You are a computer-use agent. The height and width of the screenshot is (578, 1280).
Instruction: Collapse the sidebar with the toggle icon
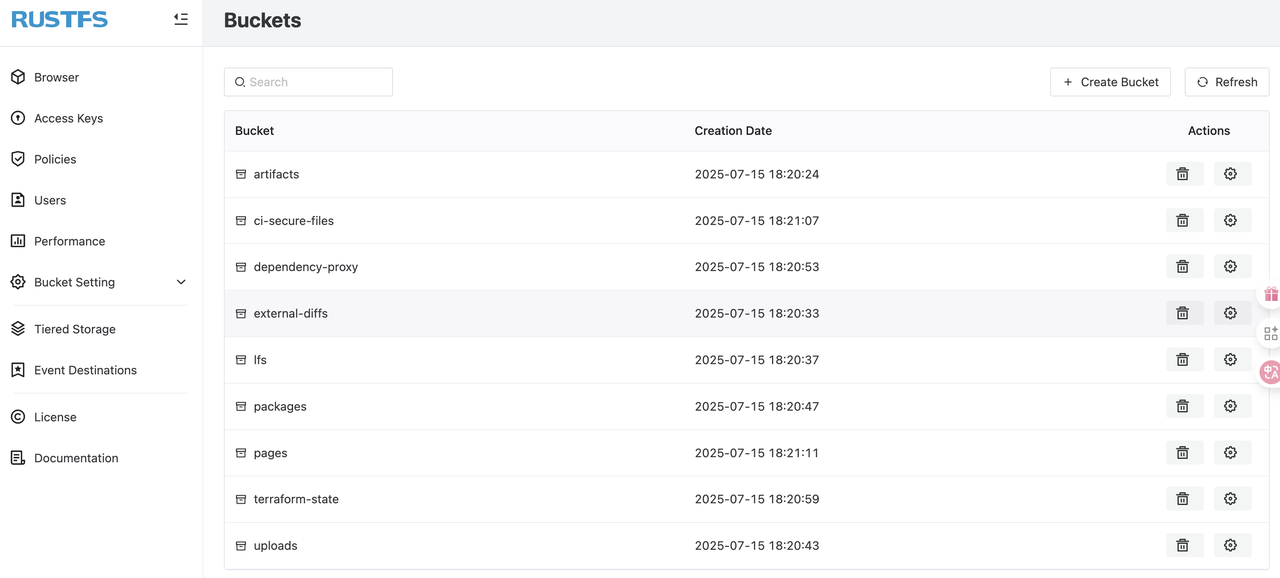(180, 18)
